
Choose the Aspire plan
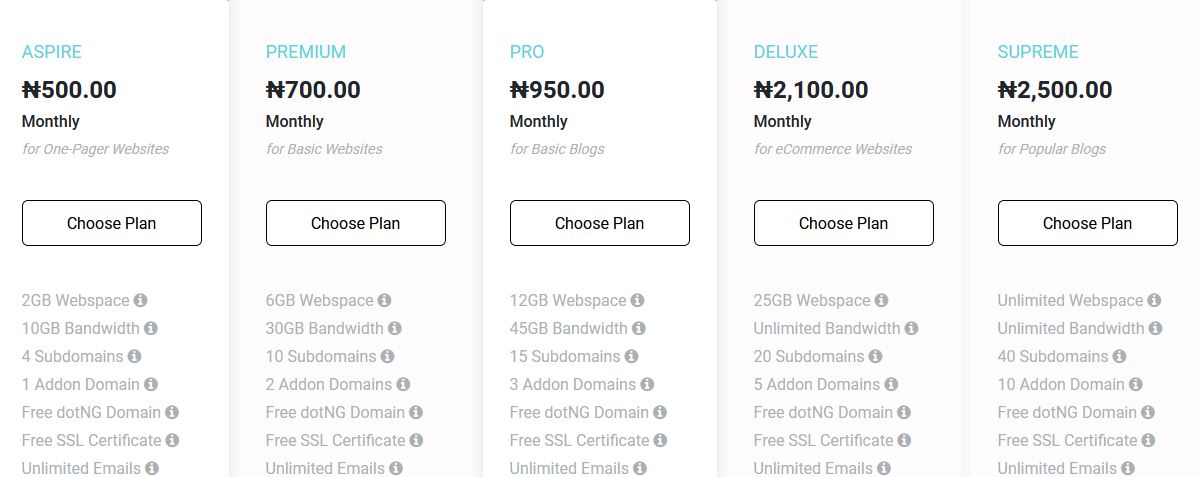[x=112, y=223]
